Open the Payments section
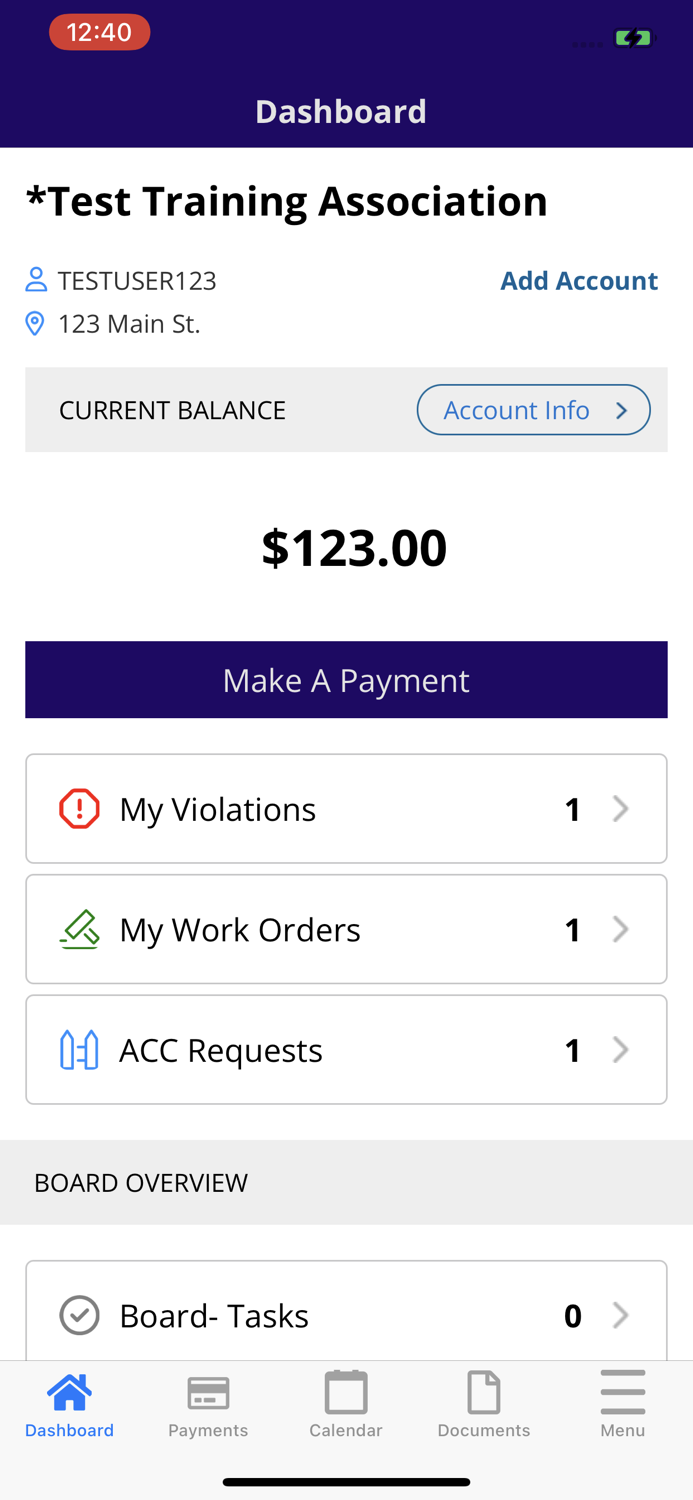The image size is (693, 1500). point(207,1398)
